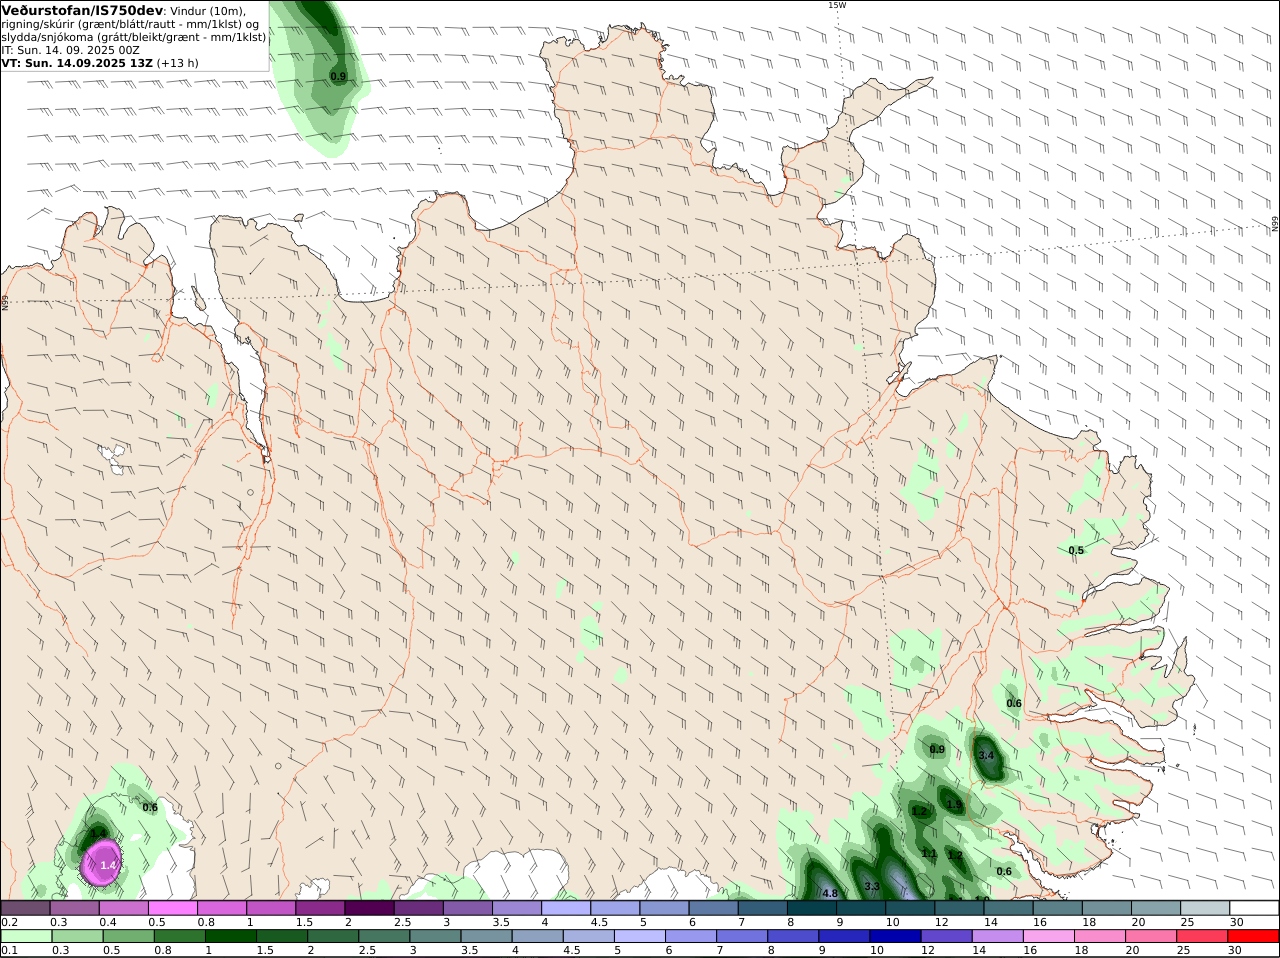Click the 1.9 rainfall value

955,804
